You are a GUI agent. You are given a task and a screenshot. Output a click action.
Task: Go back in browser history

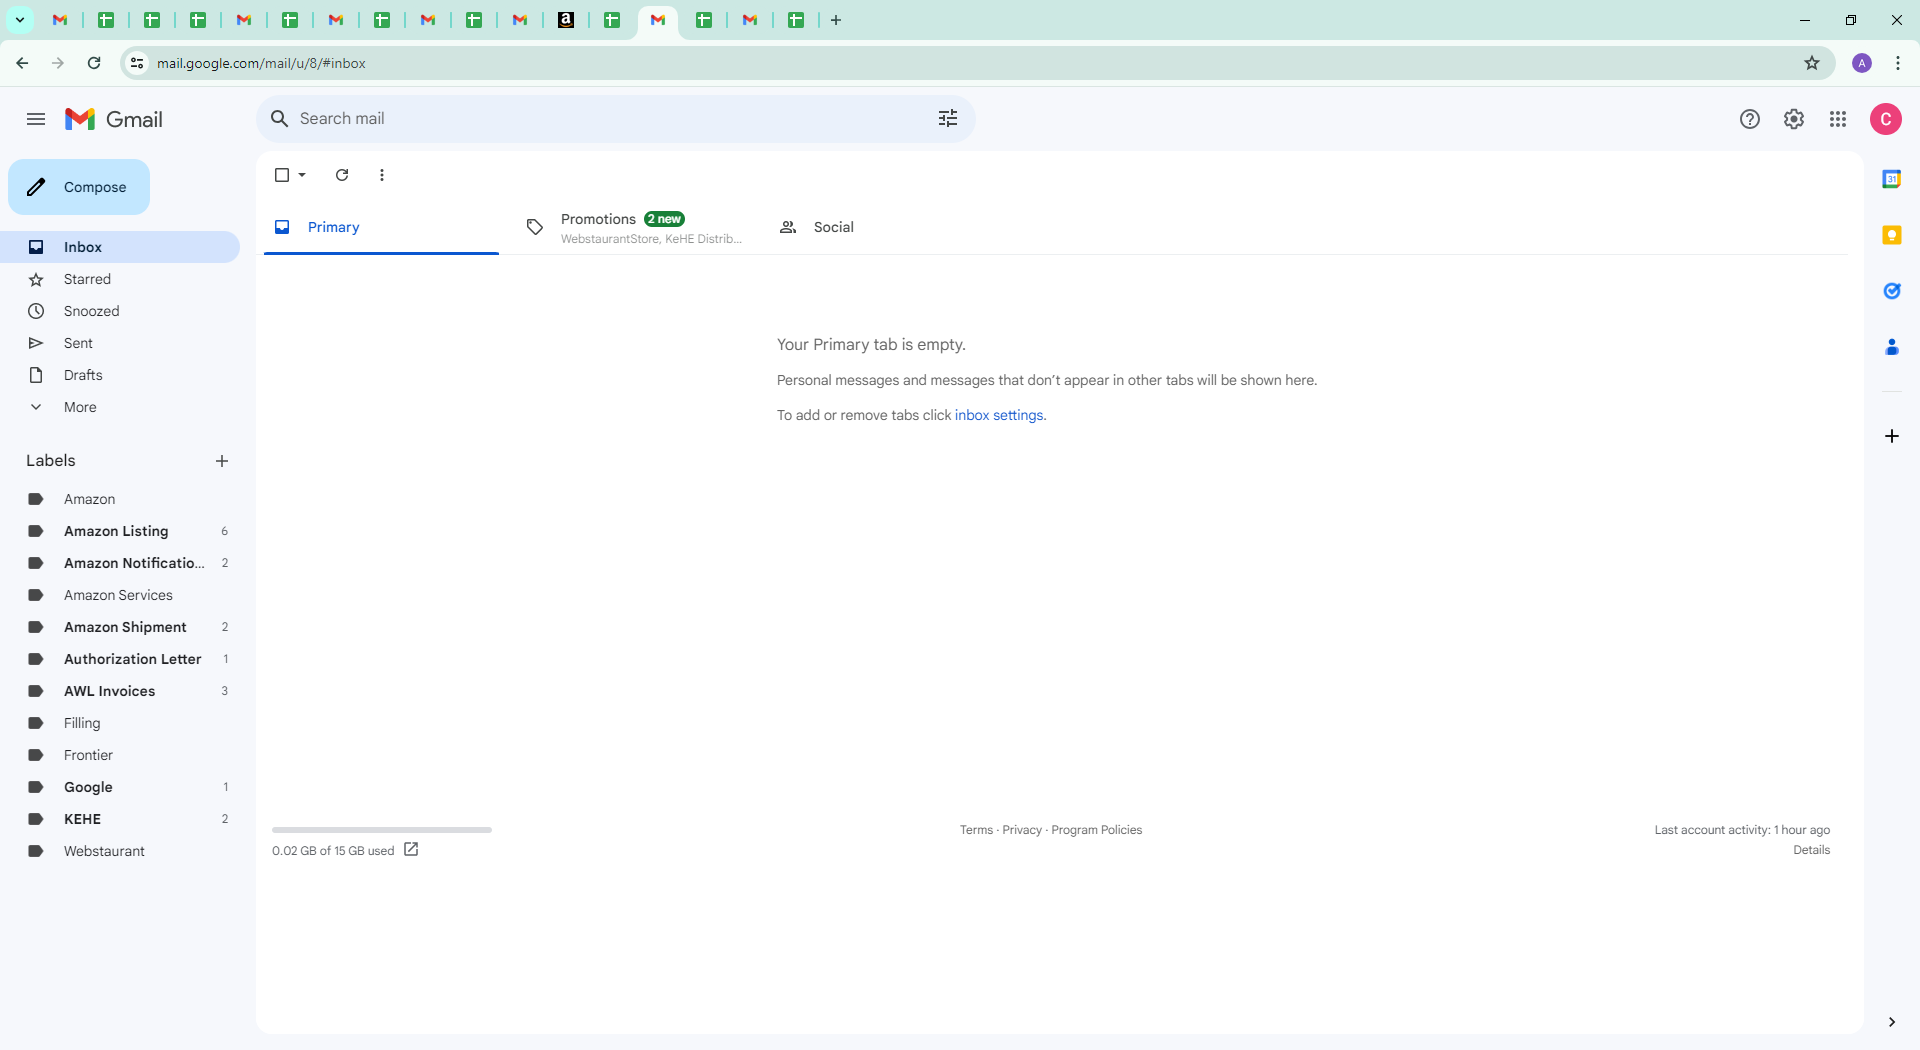tap(22, 63)
